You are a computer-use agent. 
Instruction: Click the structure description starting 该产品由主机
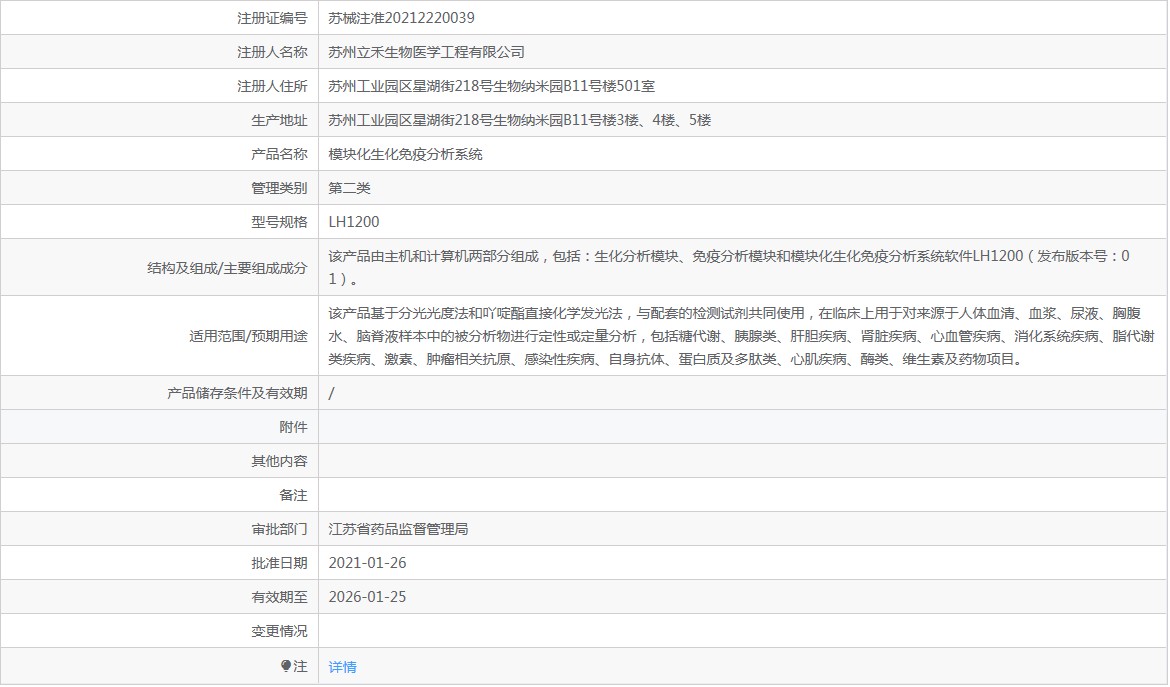point(729,267)
